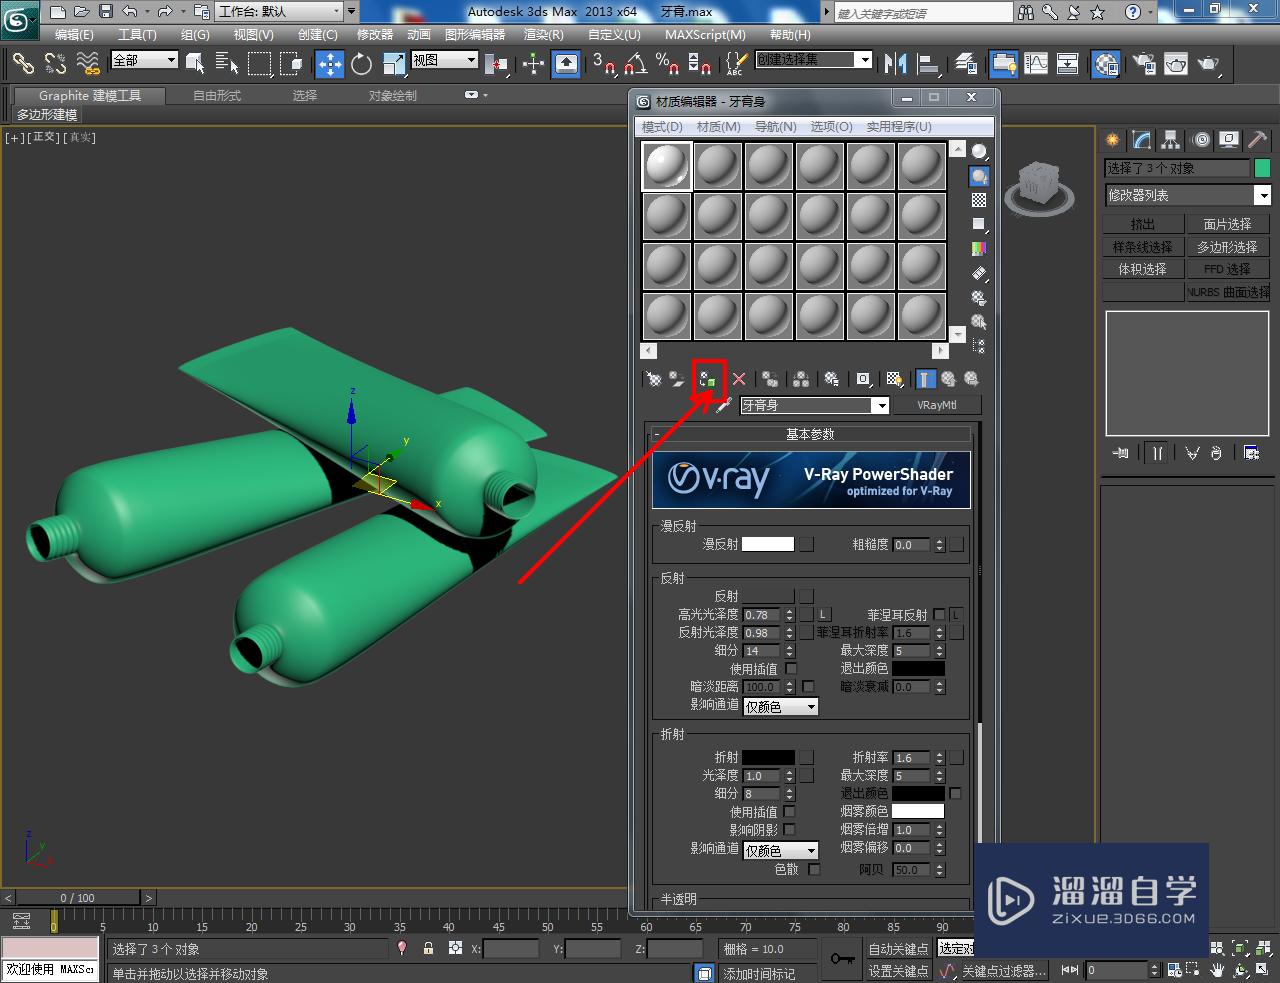Switch to the 自由形式 ribbon tab

click(x=217, y=95)
